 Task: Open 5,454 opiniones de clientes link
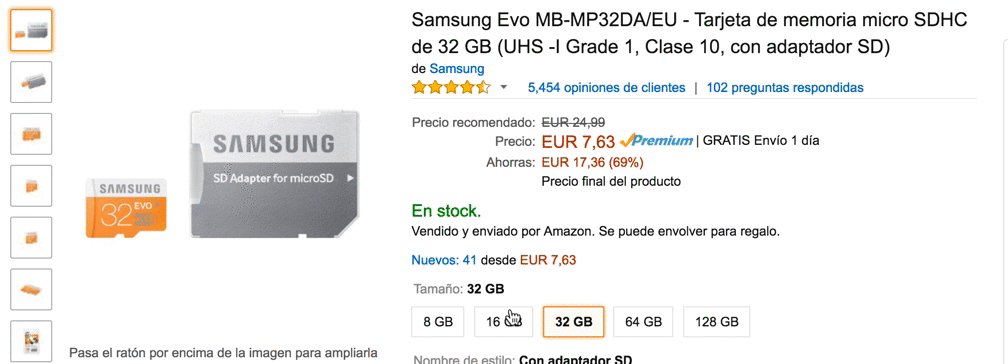pyautogui.click(x=606, y=87)
